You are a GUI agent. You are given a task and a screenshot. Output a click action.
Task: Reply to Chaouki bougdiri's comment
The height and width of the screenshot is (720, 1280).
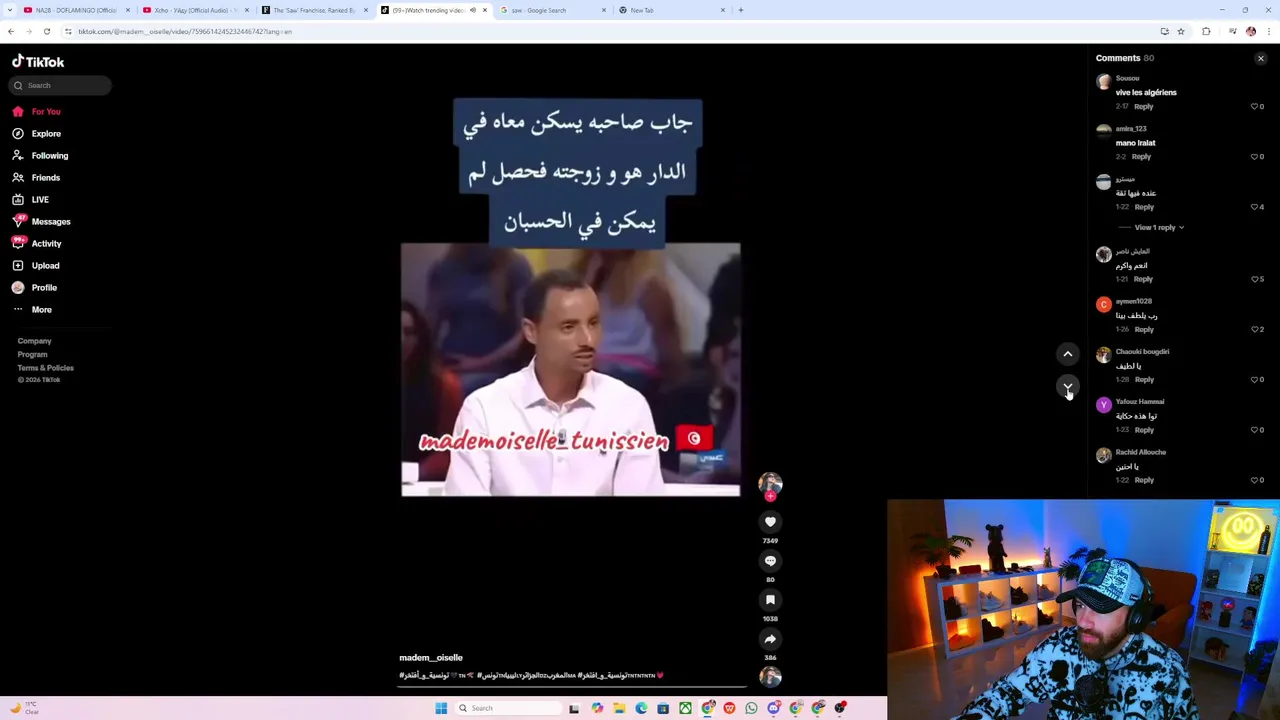(x=1143, y=380)
